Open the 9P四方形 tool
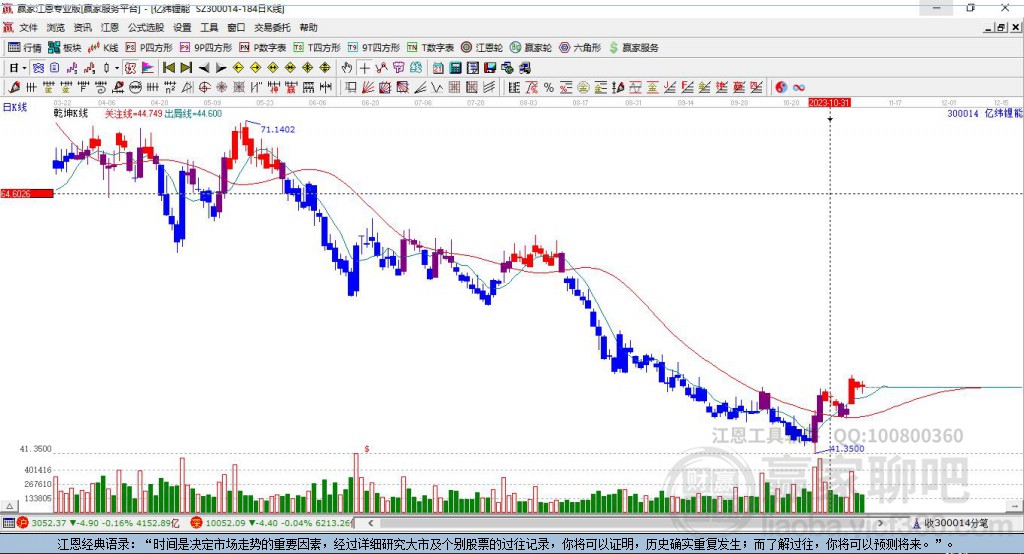 [x=206, y=48]
